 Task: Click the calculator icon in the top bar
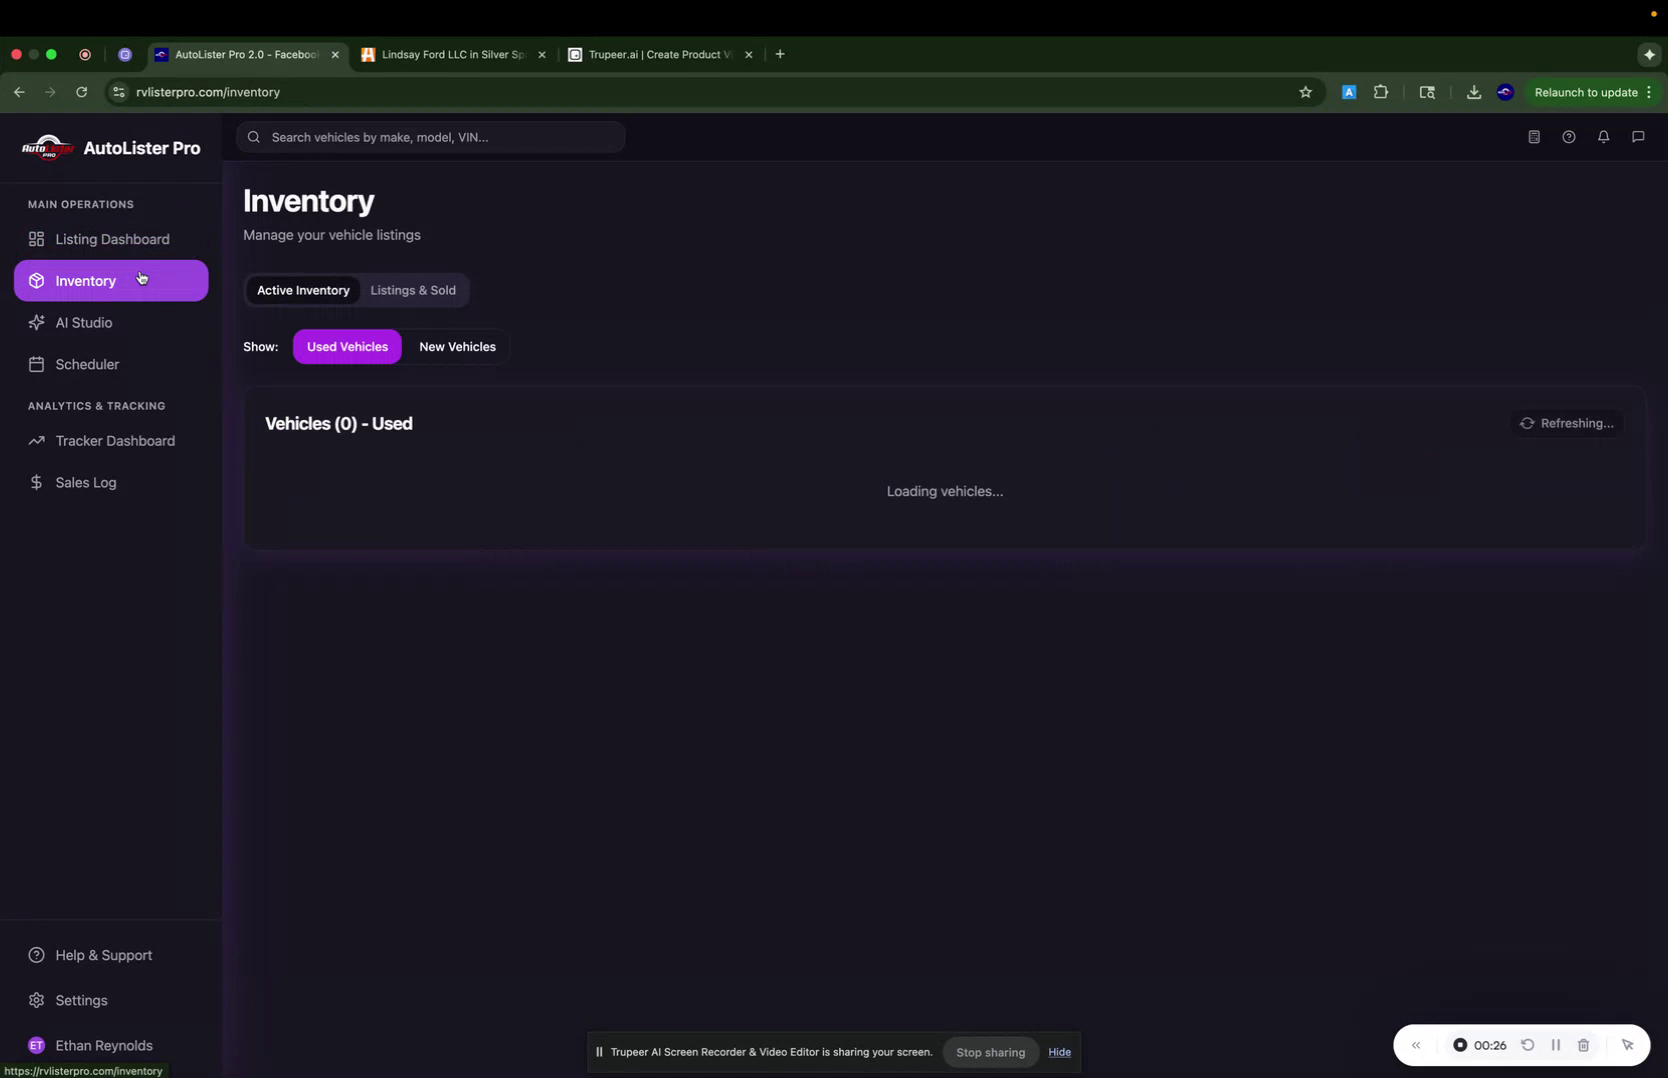[1534, 137]
